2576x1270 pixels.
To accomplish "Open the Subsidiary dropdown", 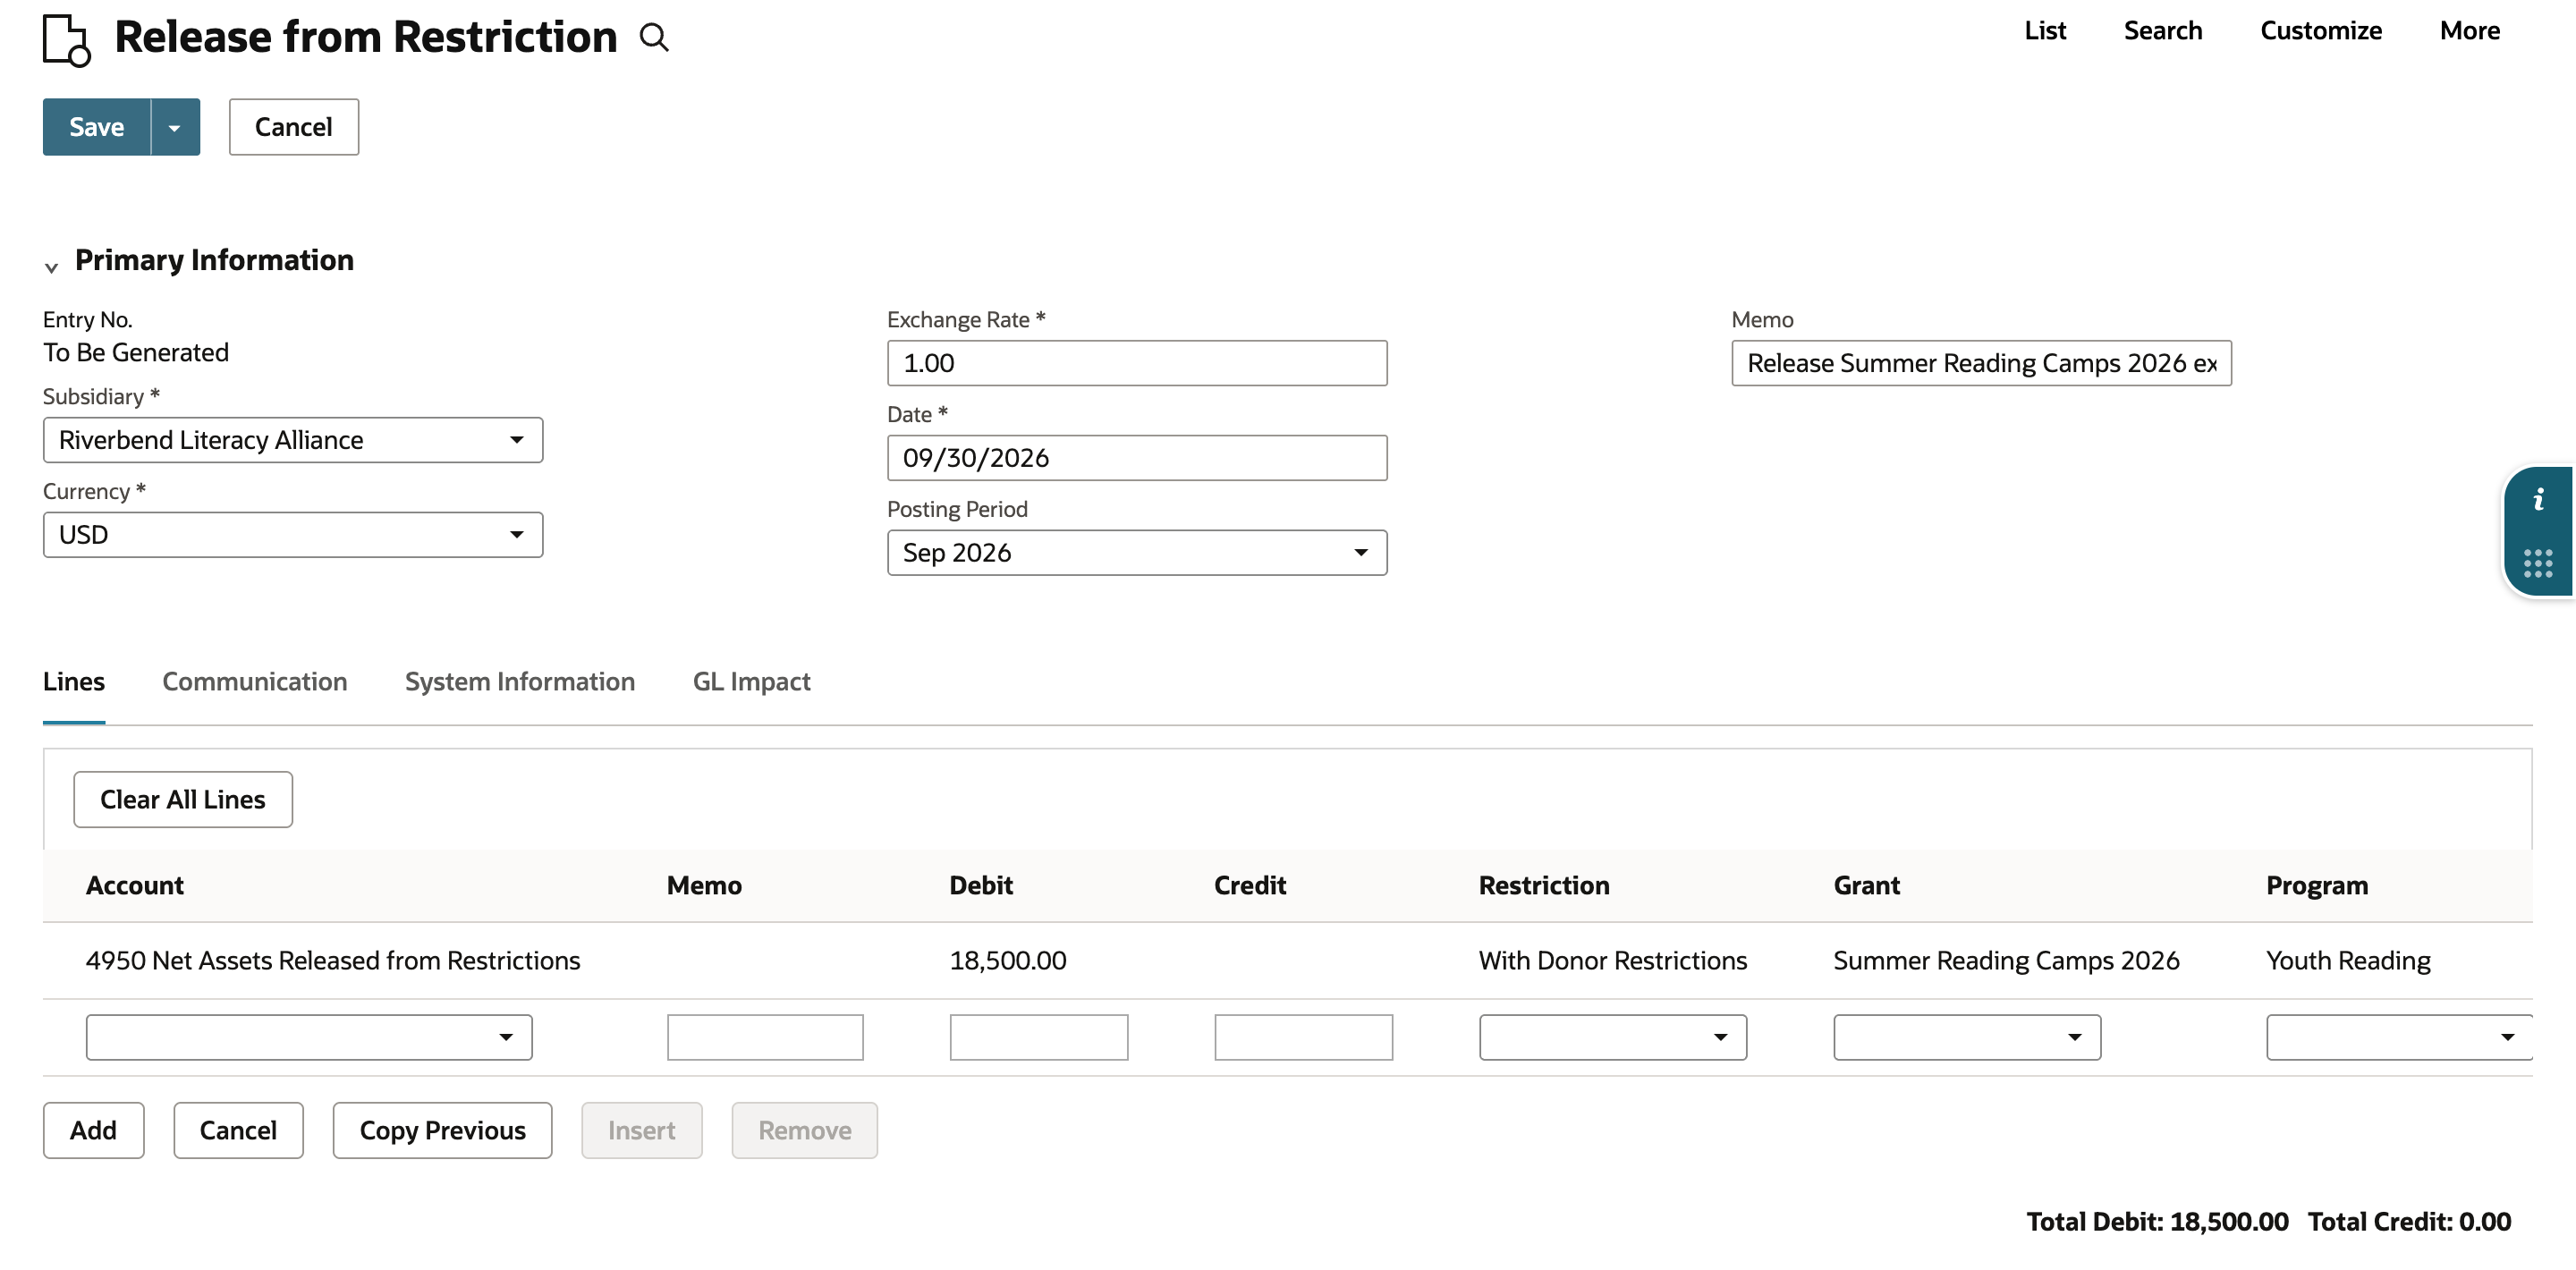I will pos(293,440).
